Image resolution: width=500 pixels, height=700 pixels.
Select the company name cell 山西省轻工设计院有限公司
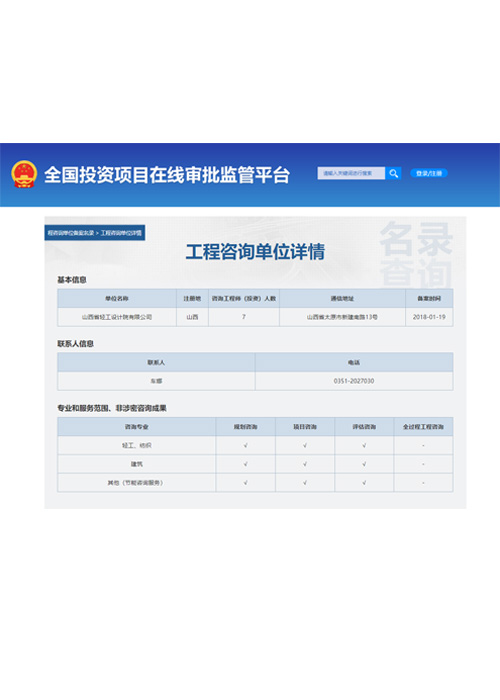tap(117, 317)
